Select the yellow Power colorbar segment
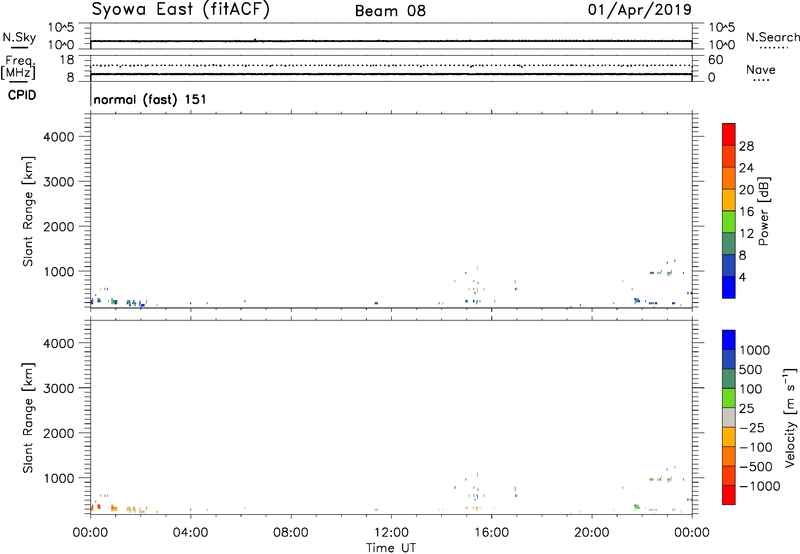The image size is (800, 554). click(x=729, y=198)
